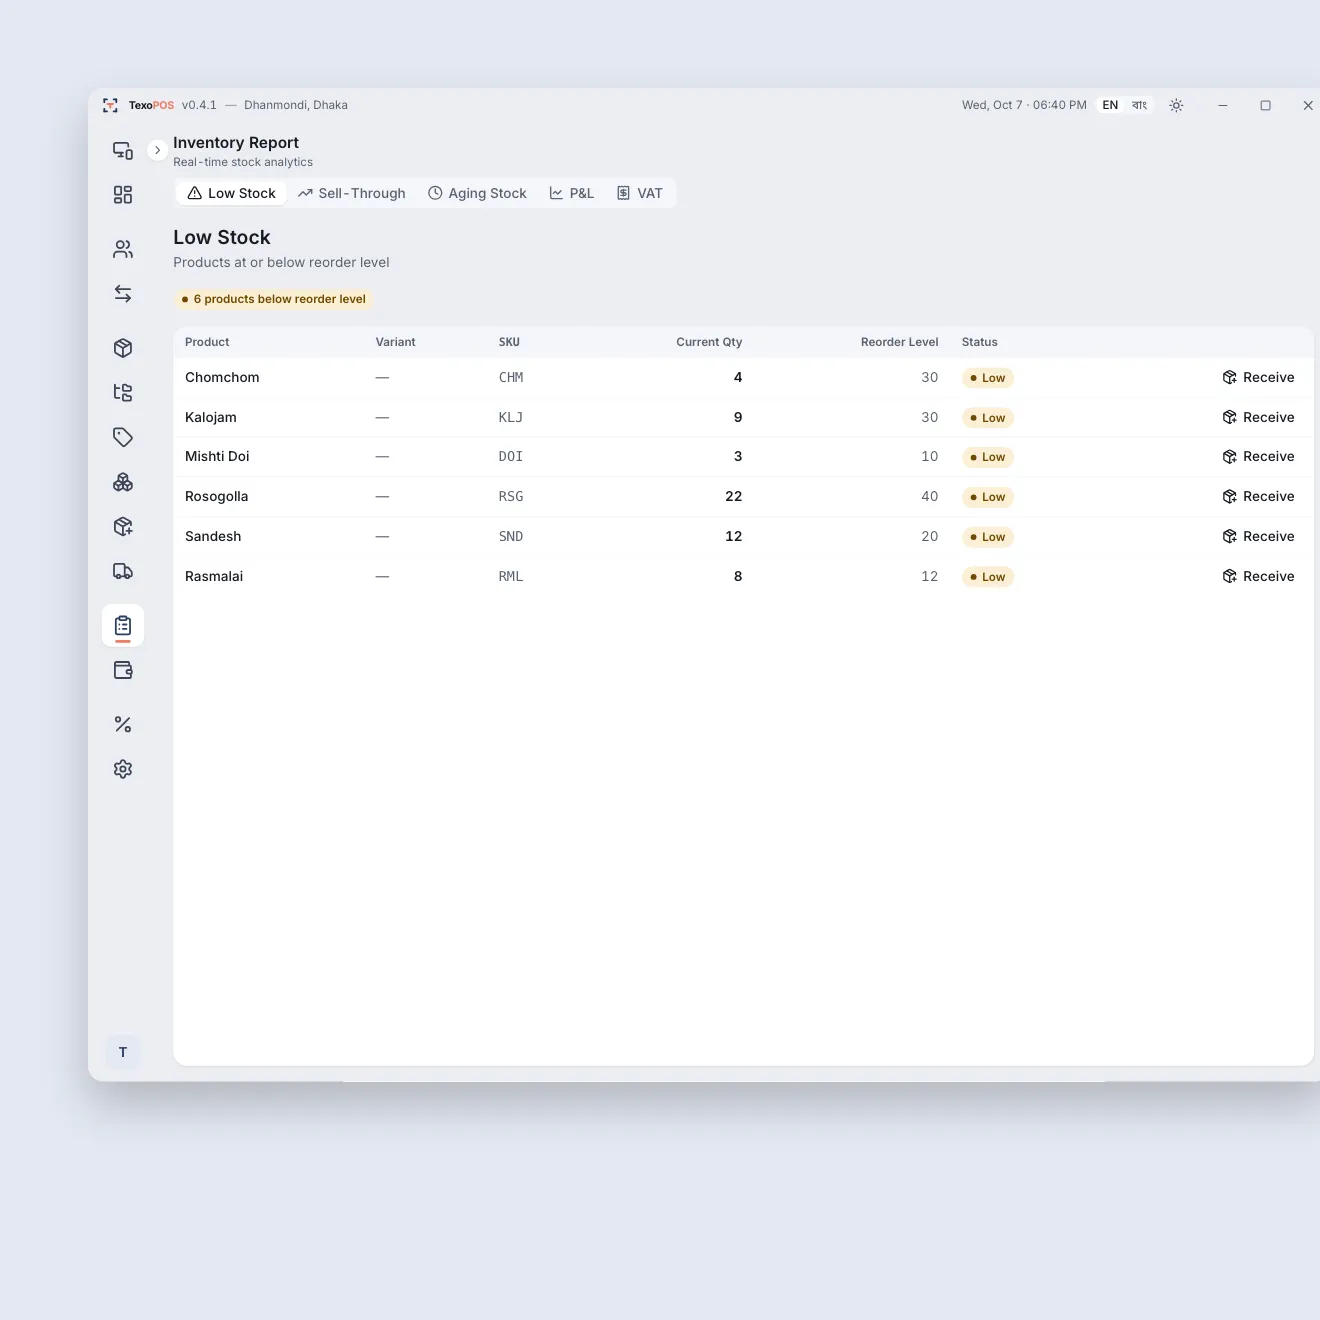Toggle the light/dark theme sun icon
The height and width of the screenshot is (1320, 1320).
coord(1176,105)
